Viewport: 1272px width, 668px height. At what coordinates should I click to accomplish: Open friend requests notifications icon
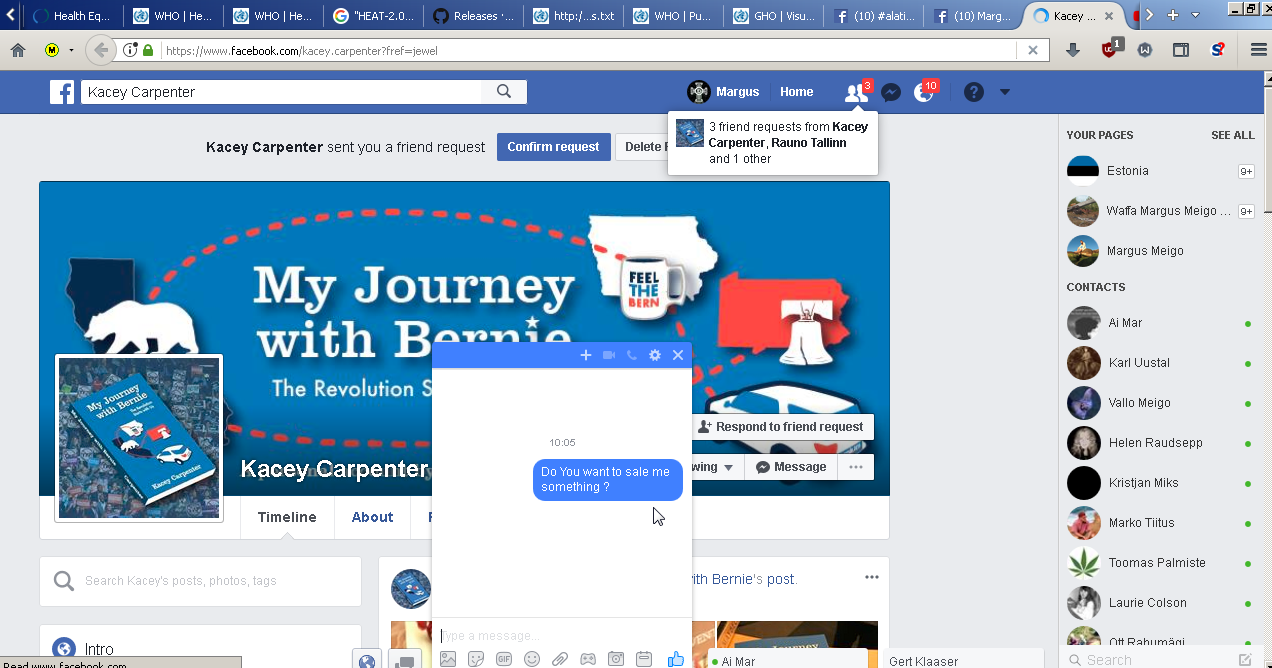coord(856,93)
